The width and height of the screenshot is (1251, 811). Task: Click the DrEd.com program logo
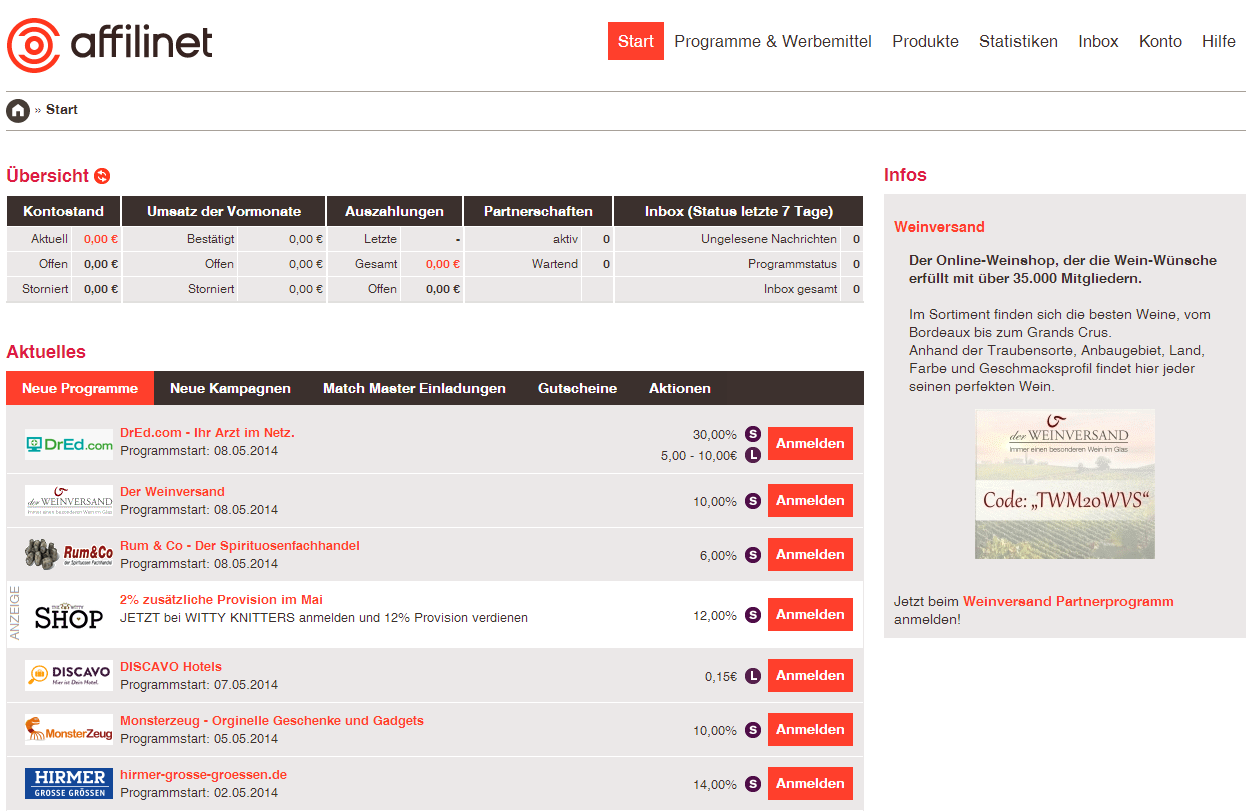(x=69, y=445)
